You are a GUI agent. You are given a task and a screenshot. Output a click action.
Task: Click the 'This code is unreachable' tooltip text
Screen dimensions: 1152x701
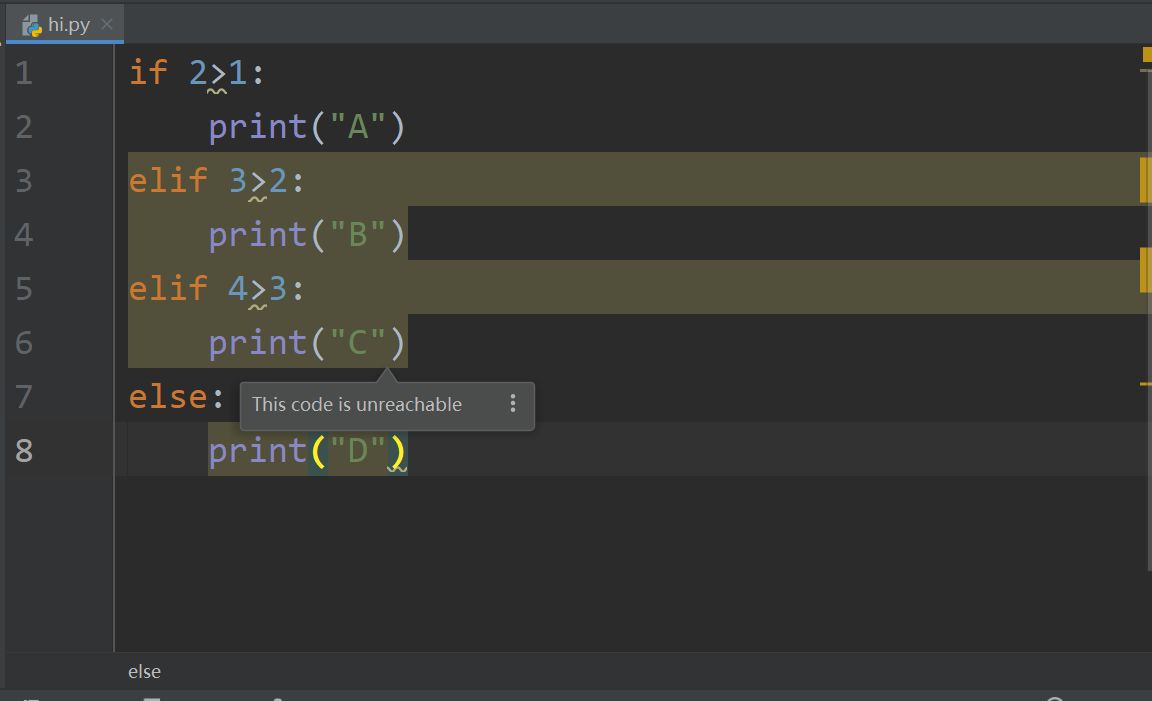357,405
